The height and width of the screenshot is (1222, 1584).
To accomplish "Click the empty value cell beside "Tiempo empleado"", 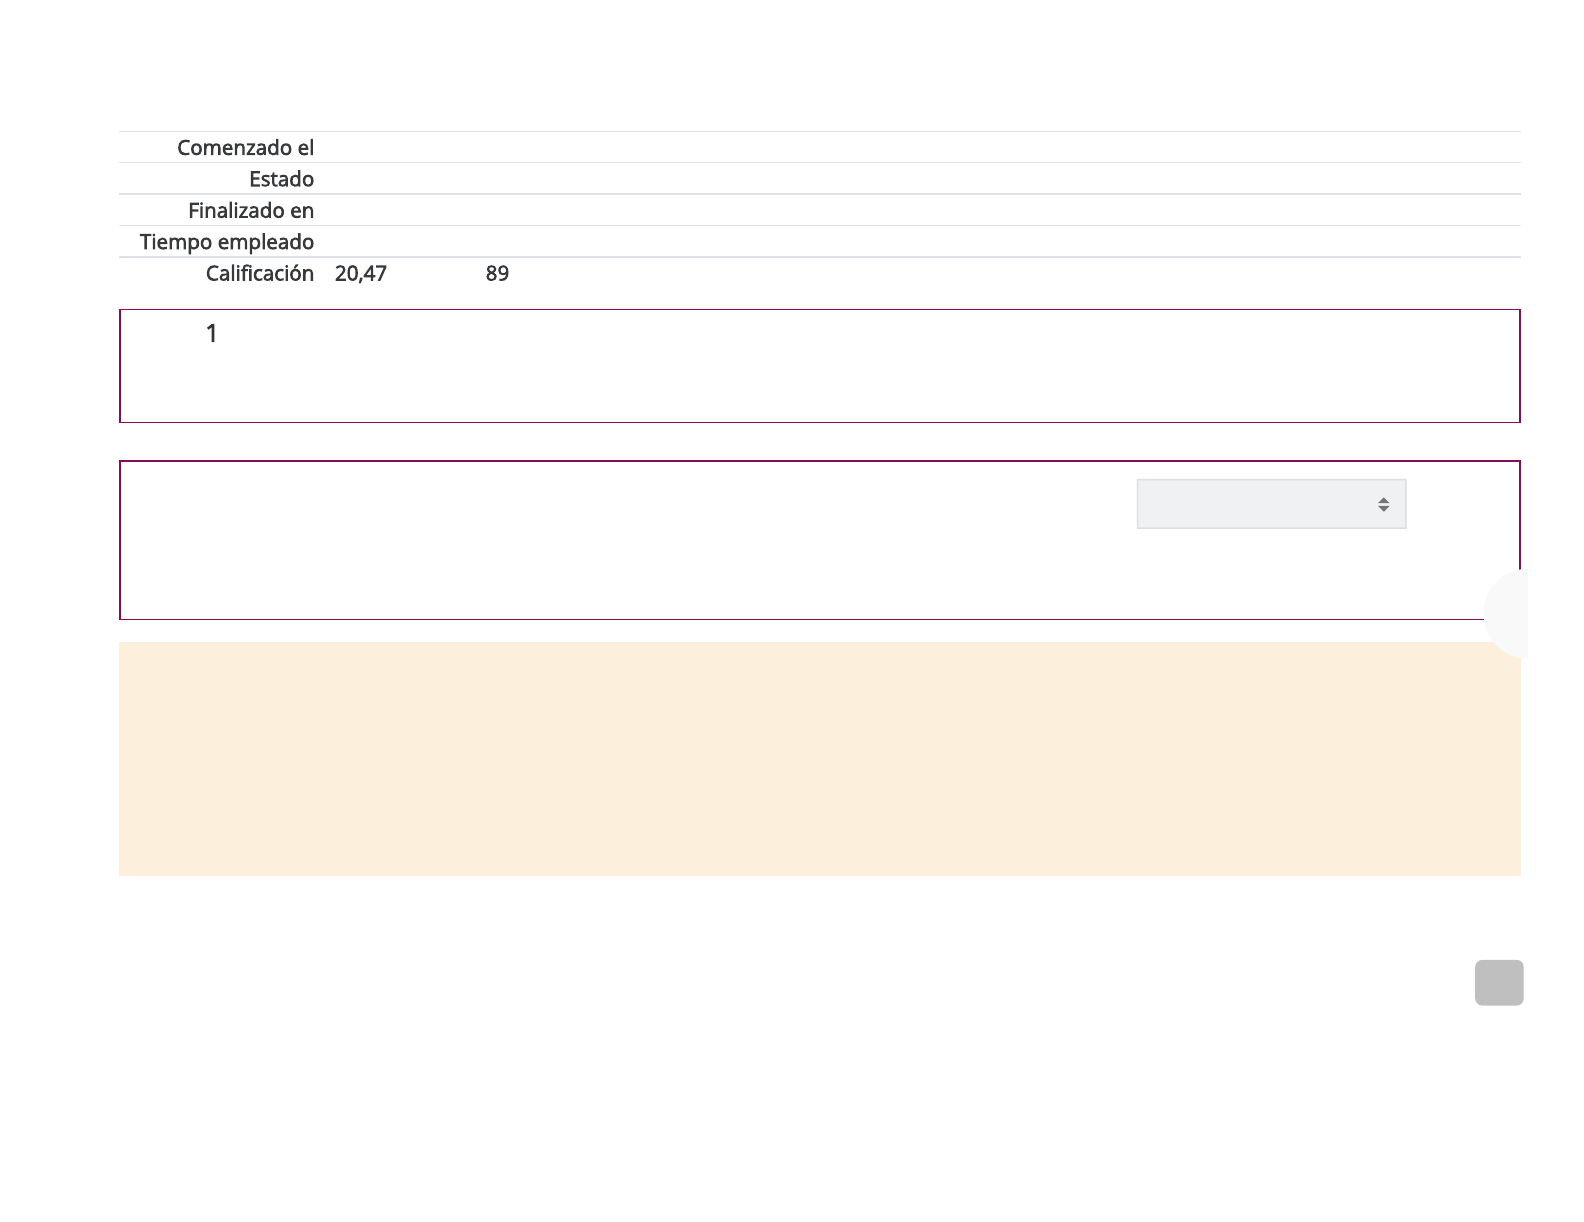I will pyautogui.click(x=900, y=242).
